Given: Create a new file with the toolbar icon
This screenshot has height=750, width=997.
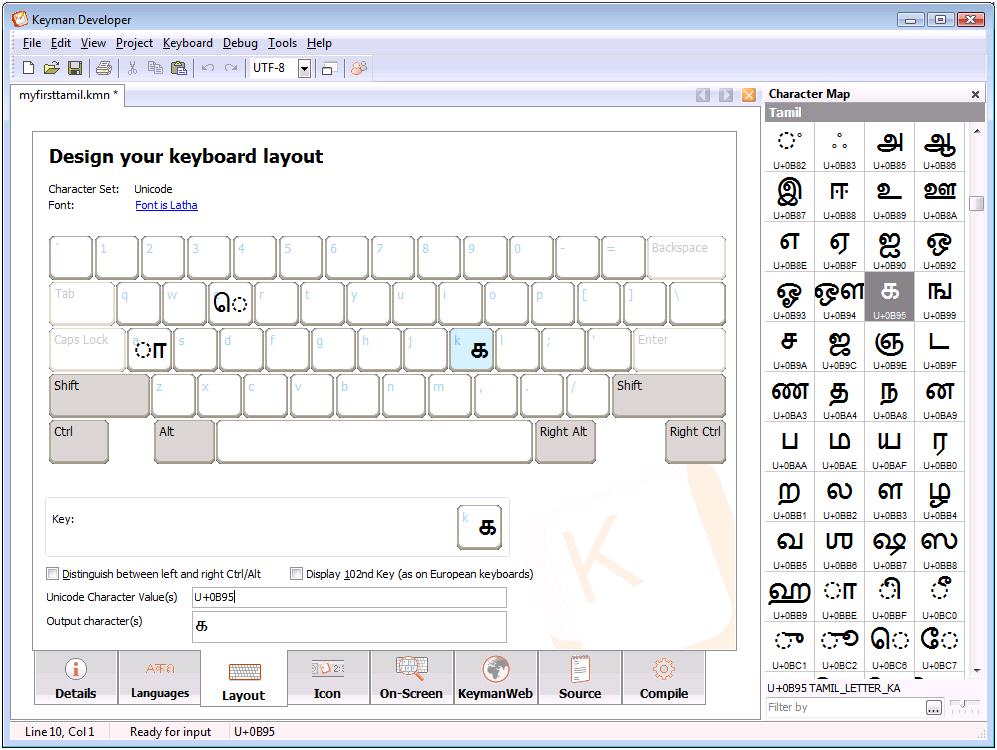Looking at the screenshot, I should 29,68.
